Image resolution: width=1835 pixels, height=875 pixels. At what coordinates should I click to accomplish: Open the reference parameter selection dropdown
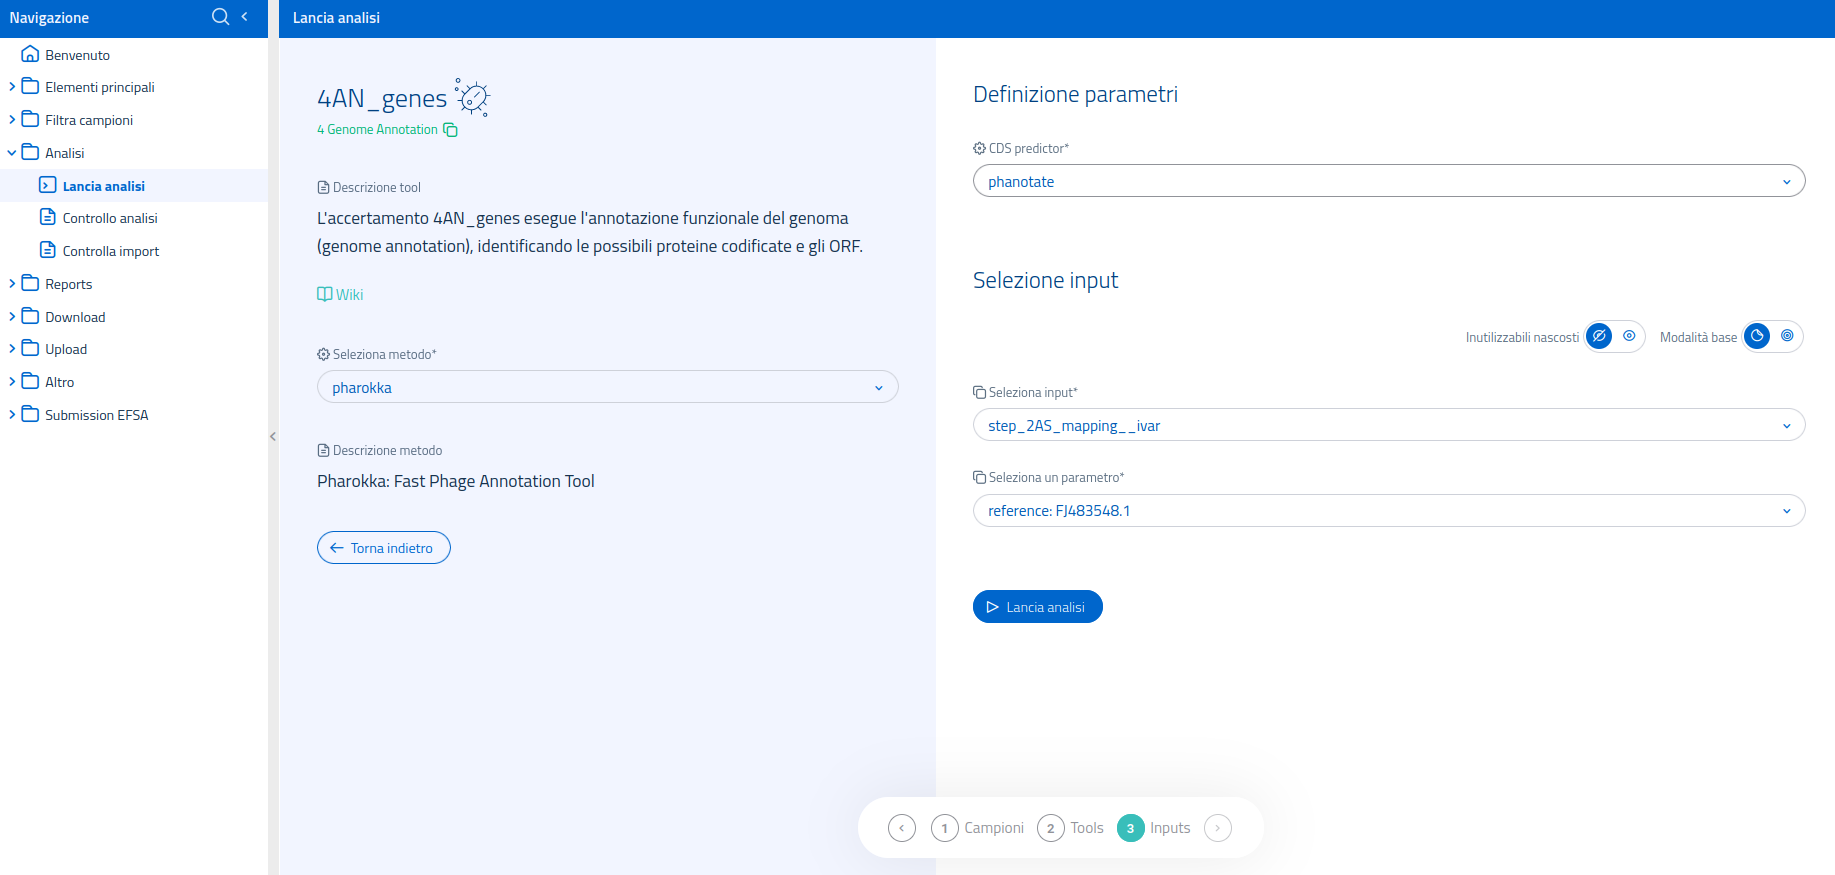(x=1388, y=511)
